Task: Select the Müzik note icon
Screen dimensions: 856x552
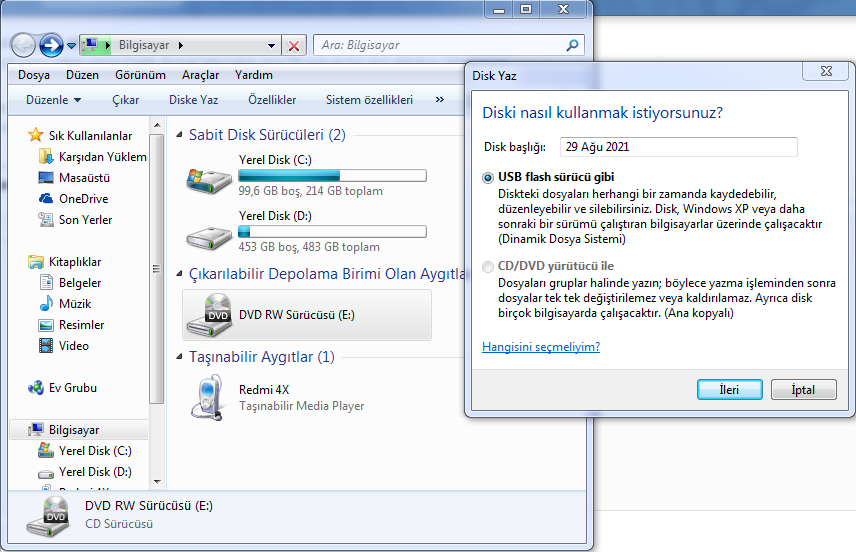Action: (46, 303)
